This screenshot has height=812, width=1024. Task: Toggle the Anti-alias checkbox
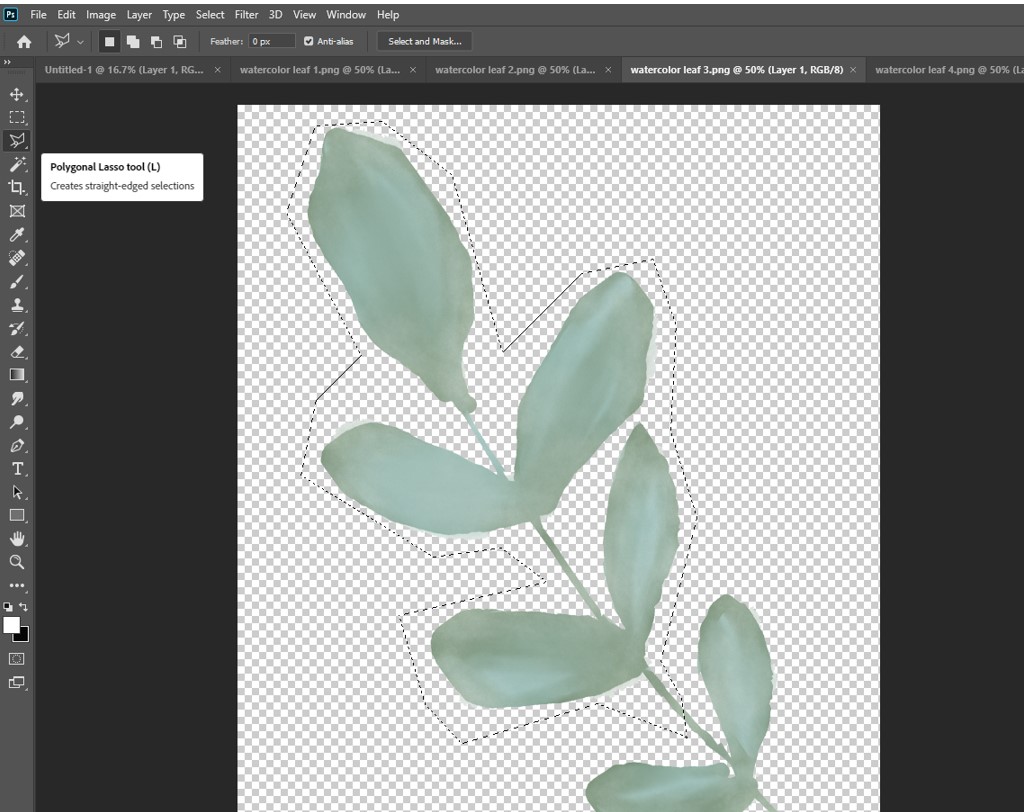point(309,41)
